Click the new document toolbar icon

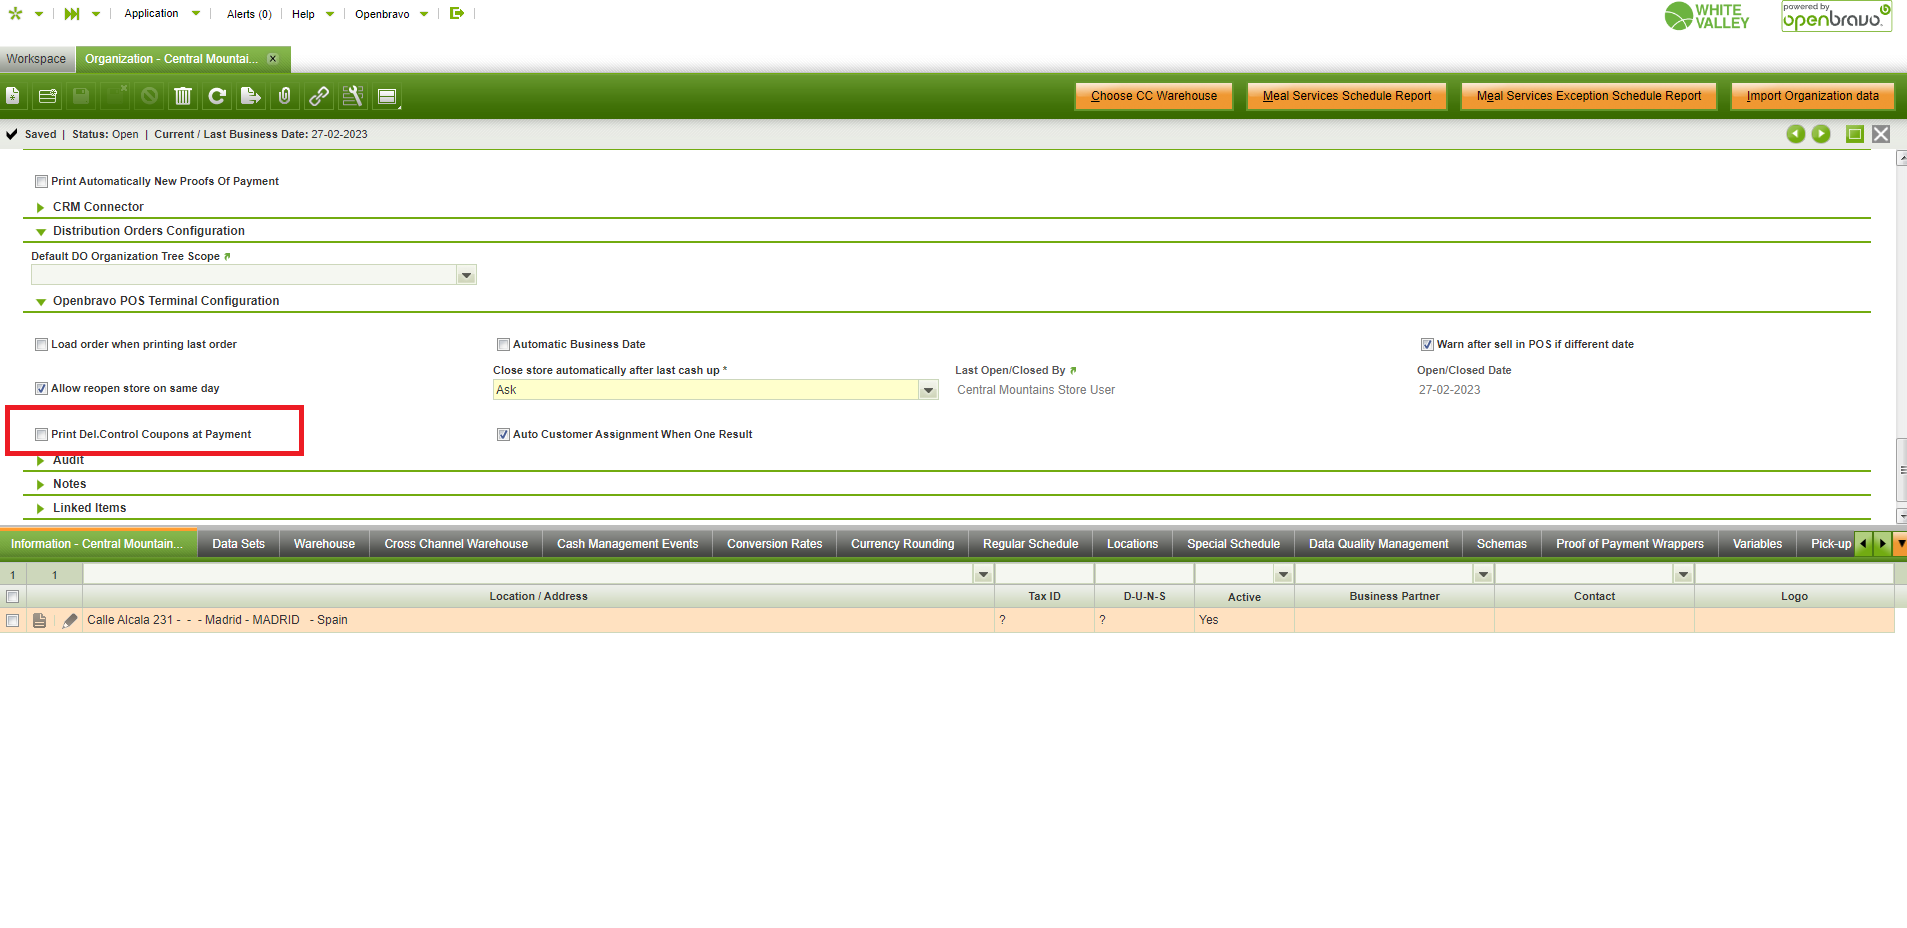coord(13,96)
